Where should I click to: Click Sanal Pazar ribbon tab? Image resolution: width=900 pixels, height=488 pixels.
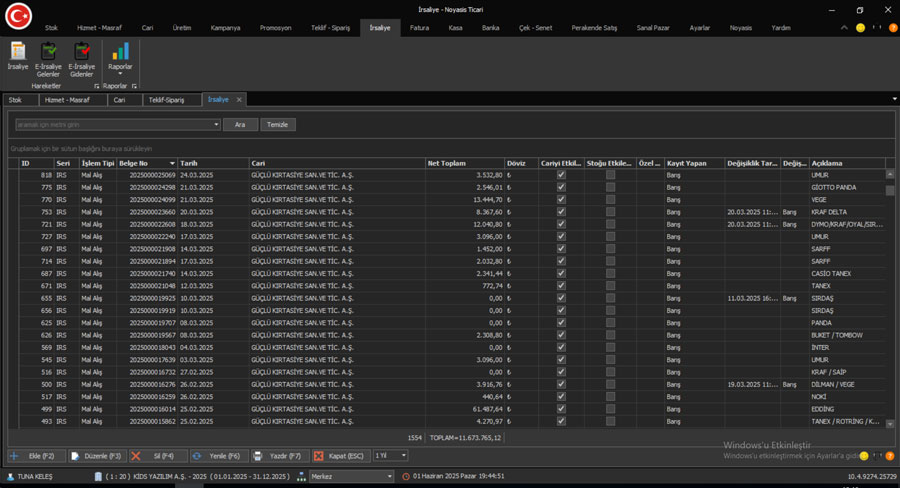tap(653, 28)
